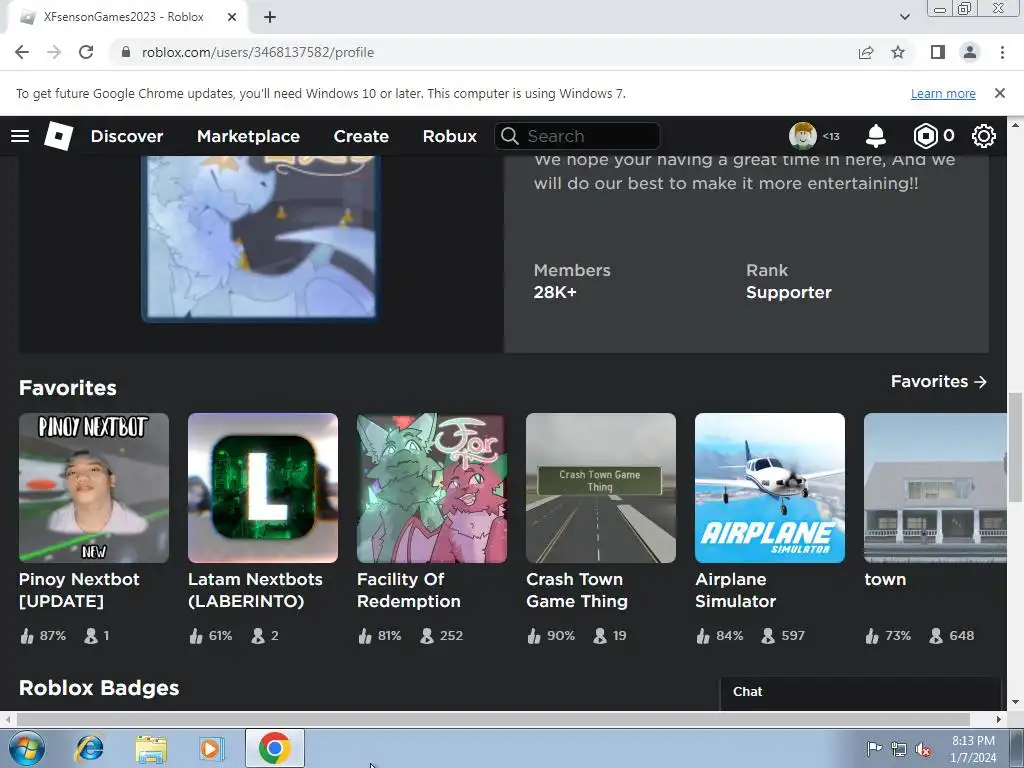
Task: Open the Roblox settings gear
Action: 984,136
